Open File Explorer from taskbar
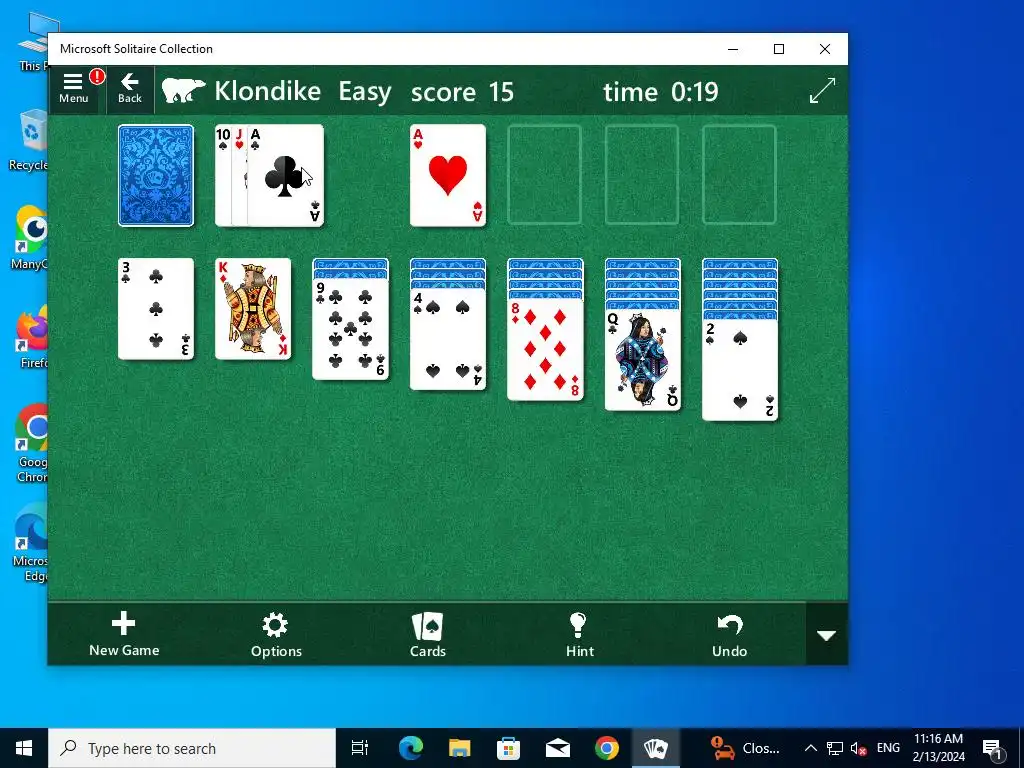The width and height of the screenshot is (1024, 768). coord(460,748)
